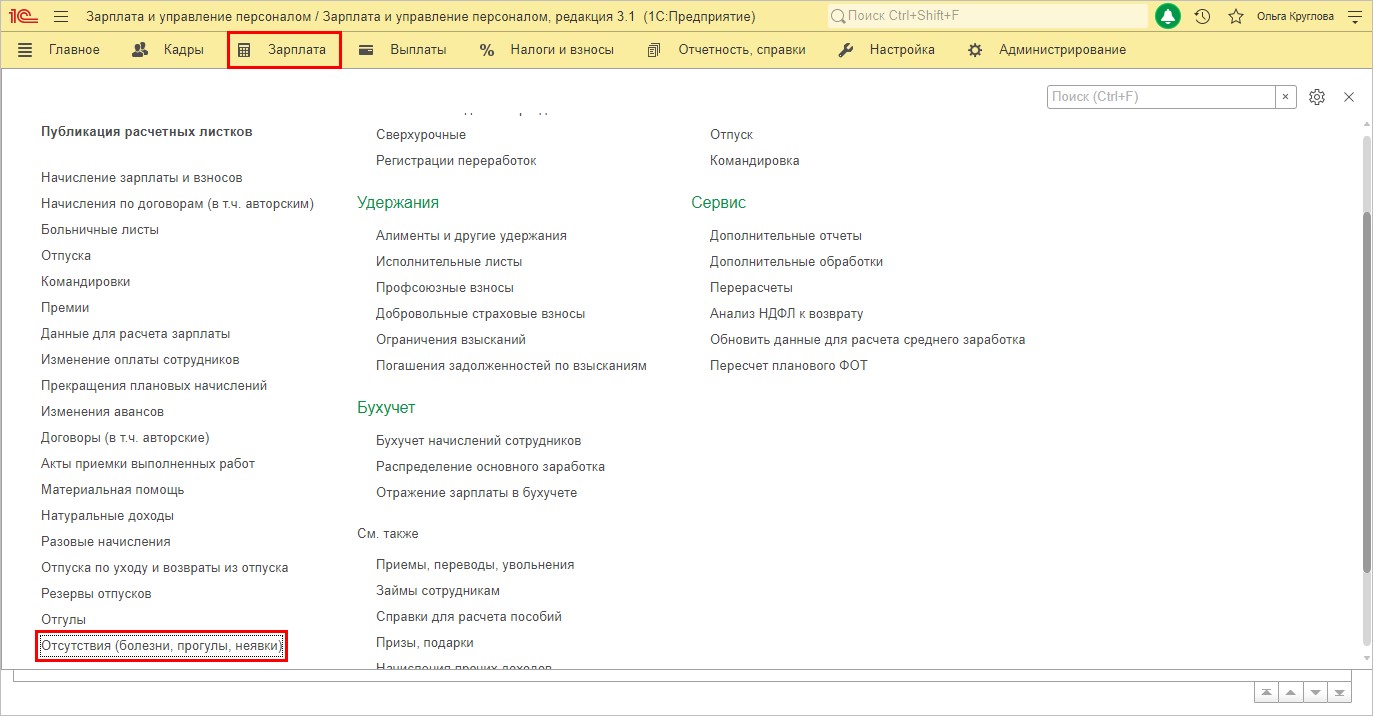
Task: Open Распределение основного заработка
Action: 490,466
